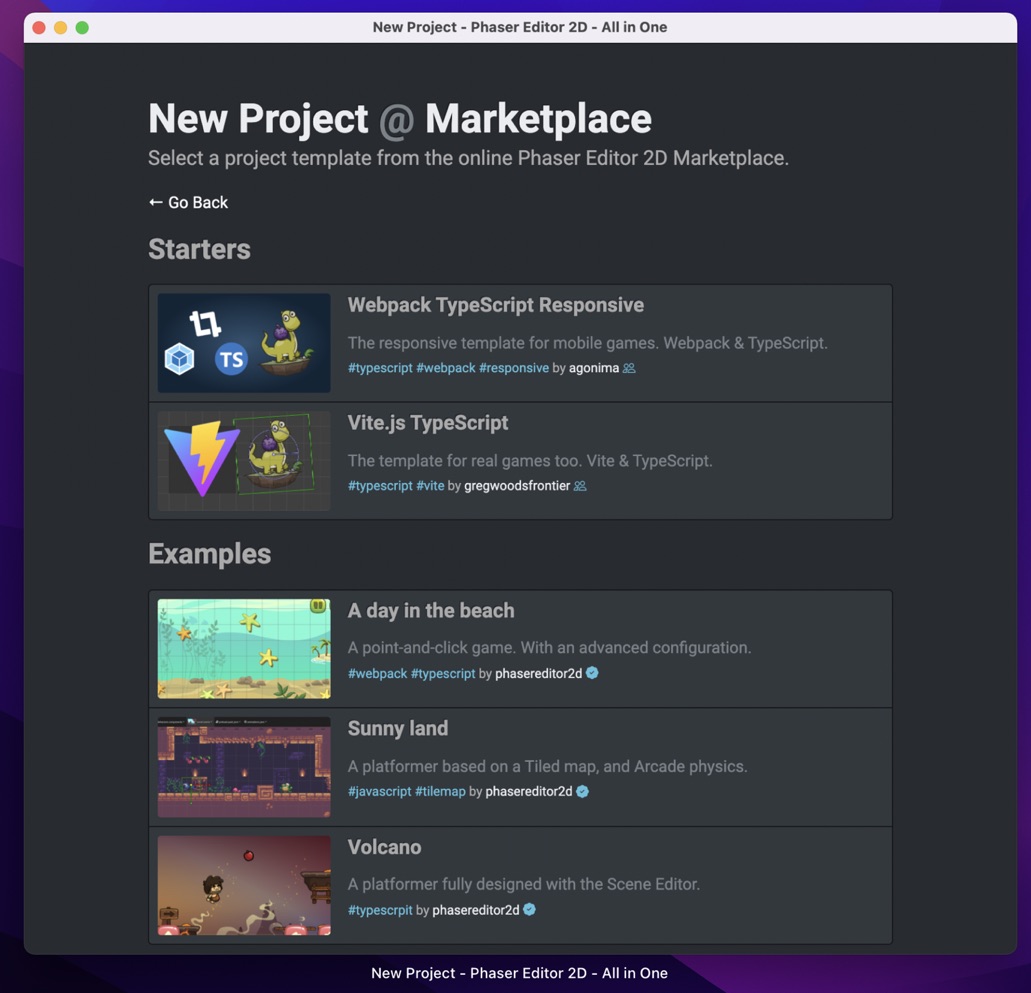Open phasereditor2d author link in Sunny land row

click(529, 792)
